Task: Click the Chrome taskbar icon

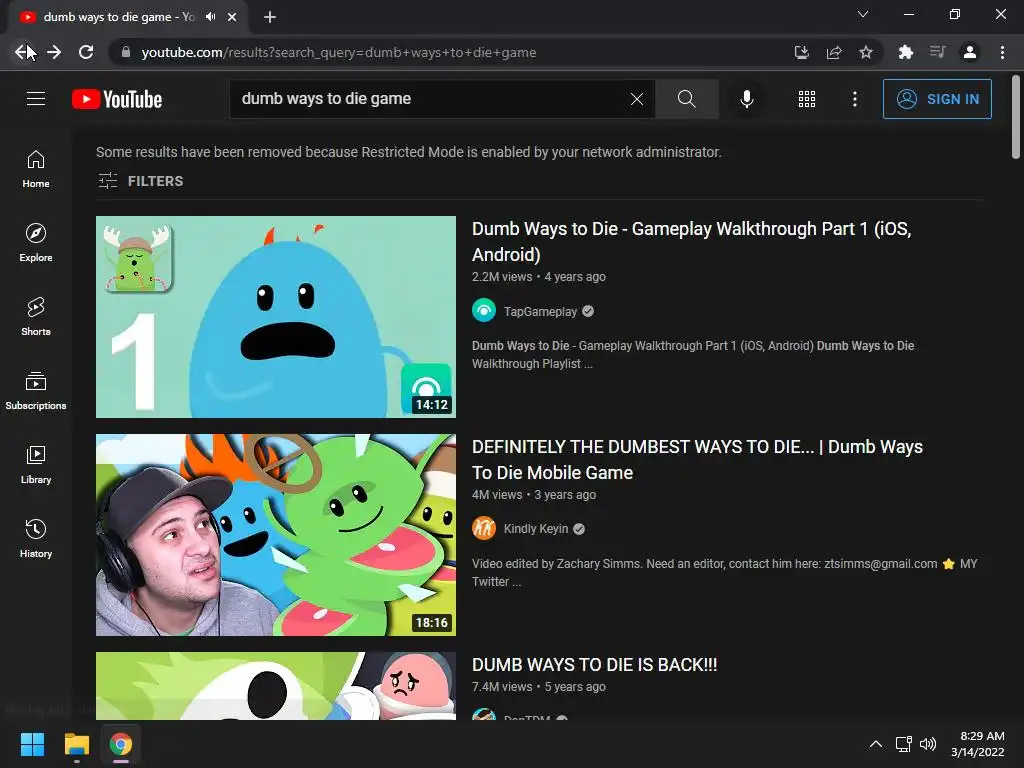Action: click(x=121, y=744)
